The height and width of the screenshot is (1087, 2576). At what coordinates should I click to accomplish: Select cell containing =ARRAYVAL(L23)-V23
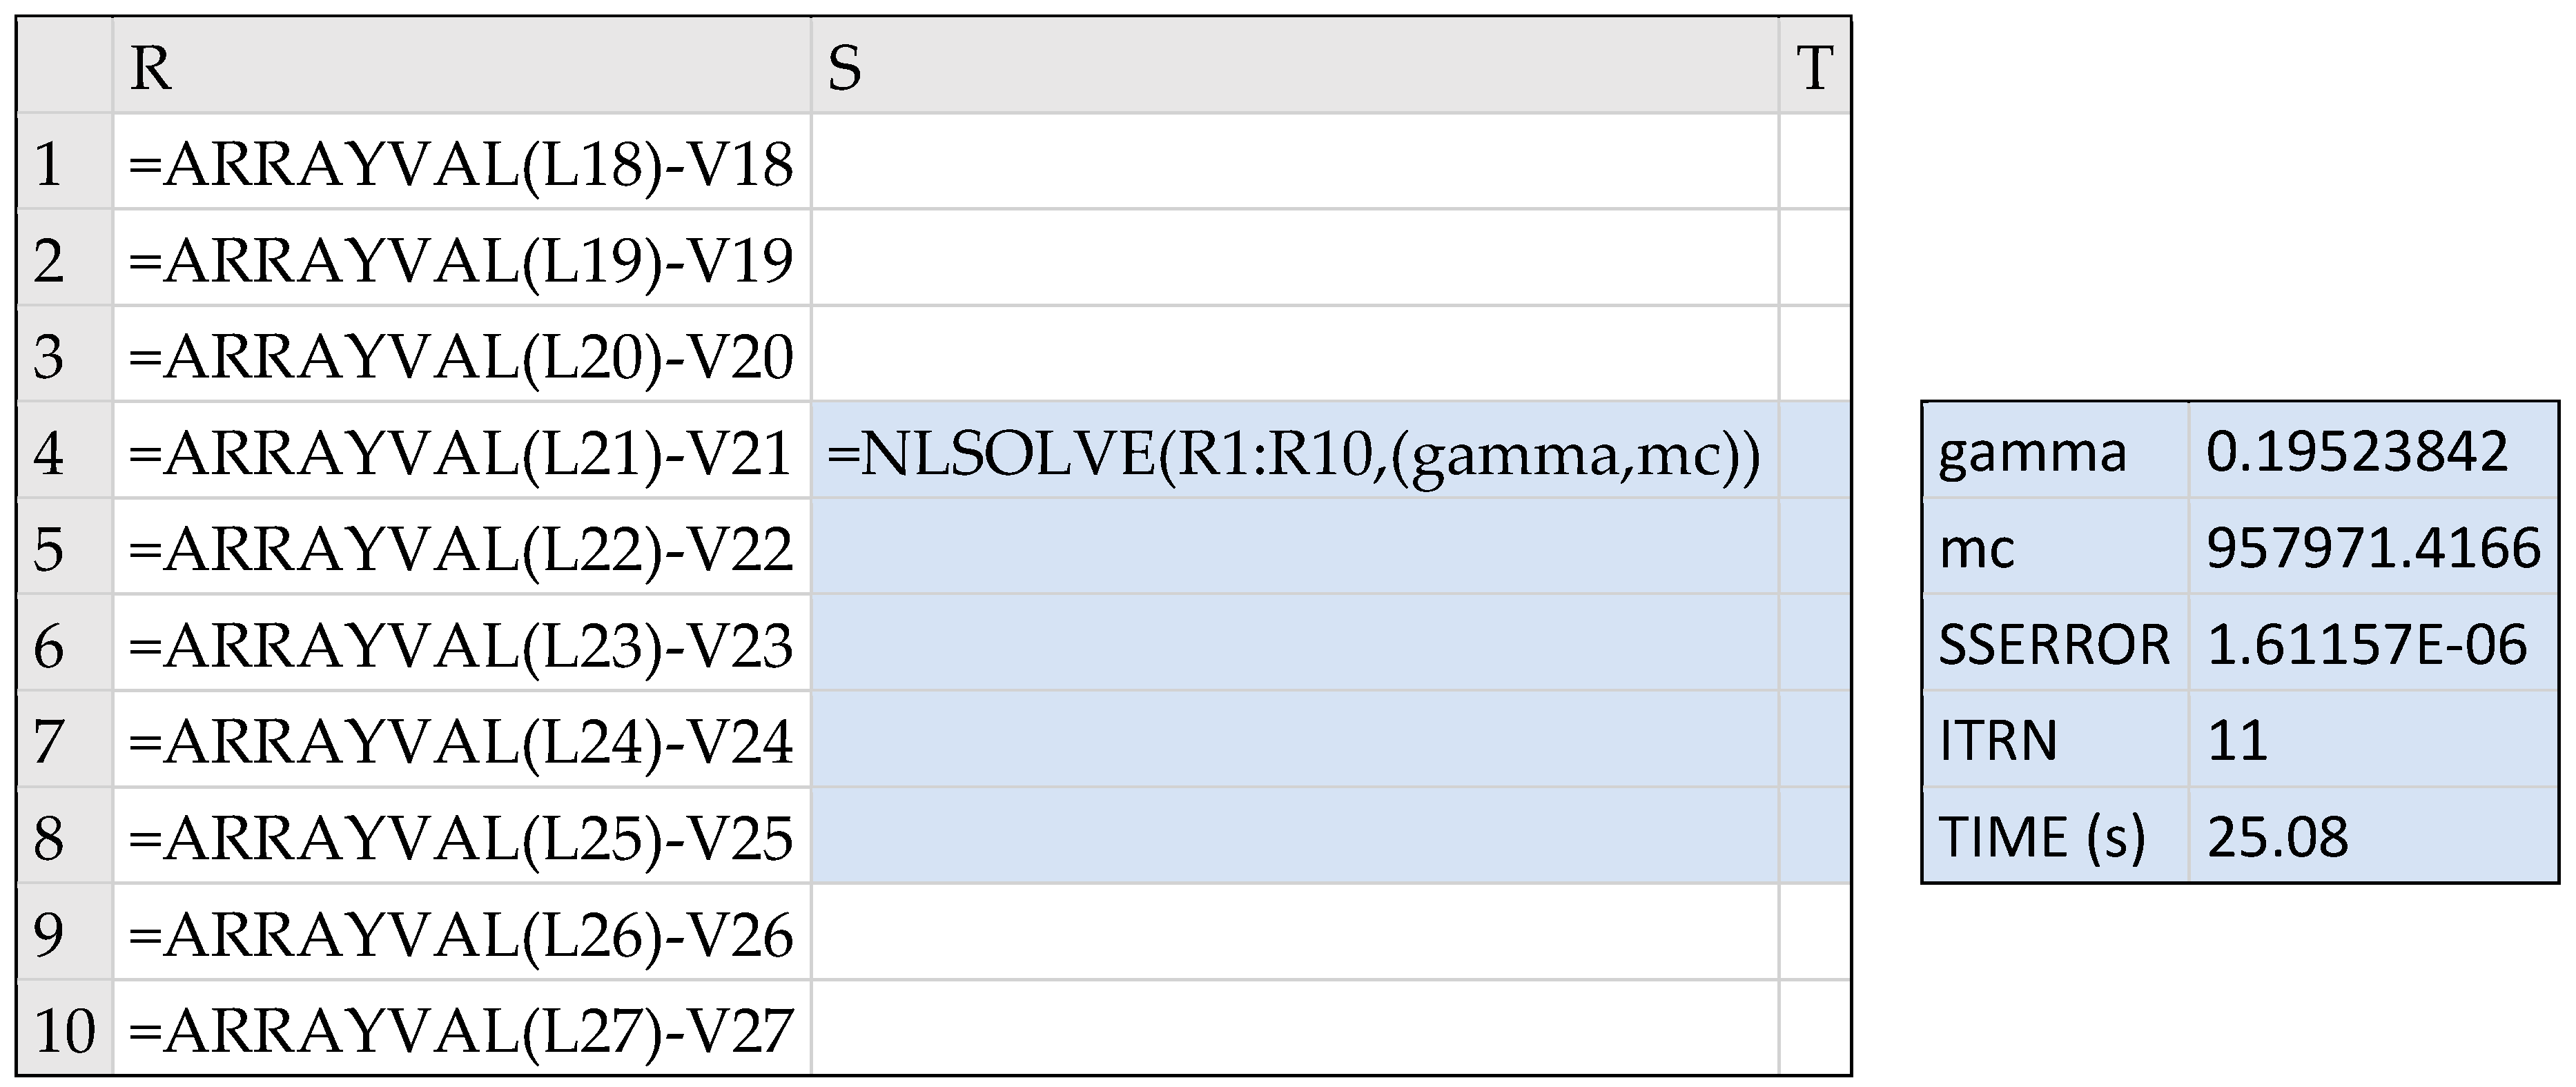pyautogui.click(x=461, y=644)
